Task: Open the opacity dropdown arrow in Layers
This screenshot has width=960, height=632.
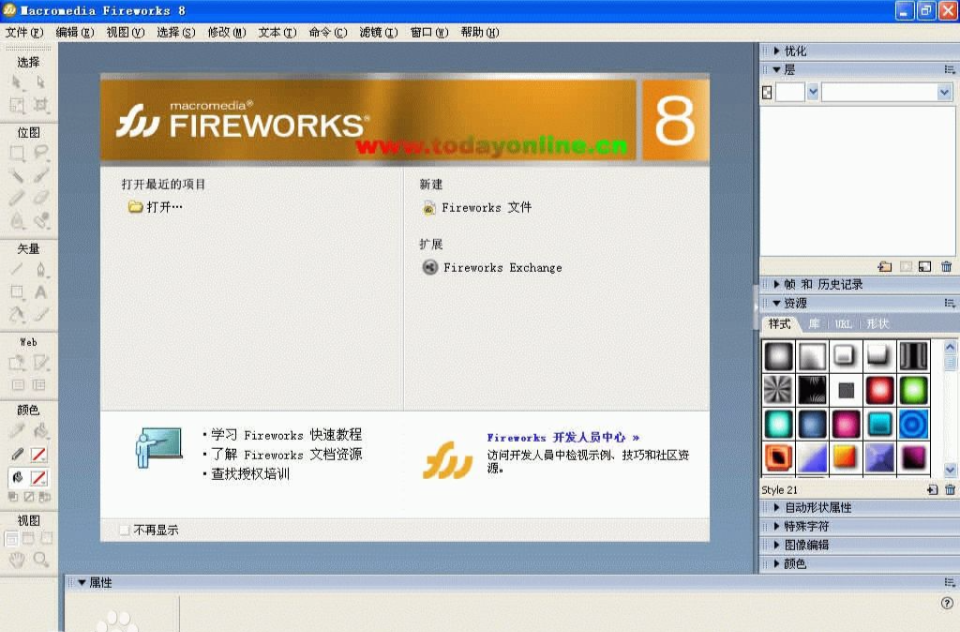Action: point(812,92)
